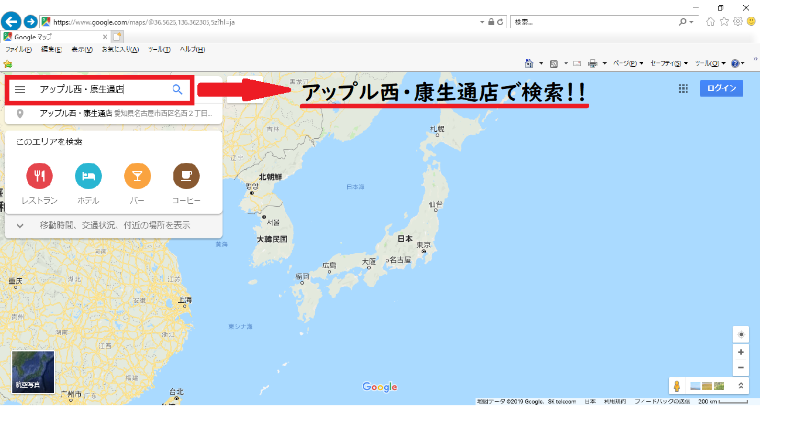Open the お気に入り(A) menu
The image size is (800, 426).
(x=114, y=49)
